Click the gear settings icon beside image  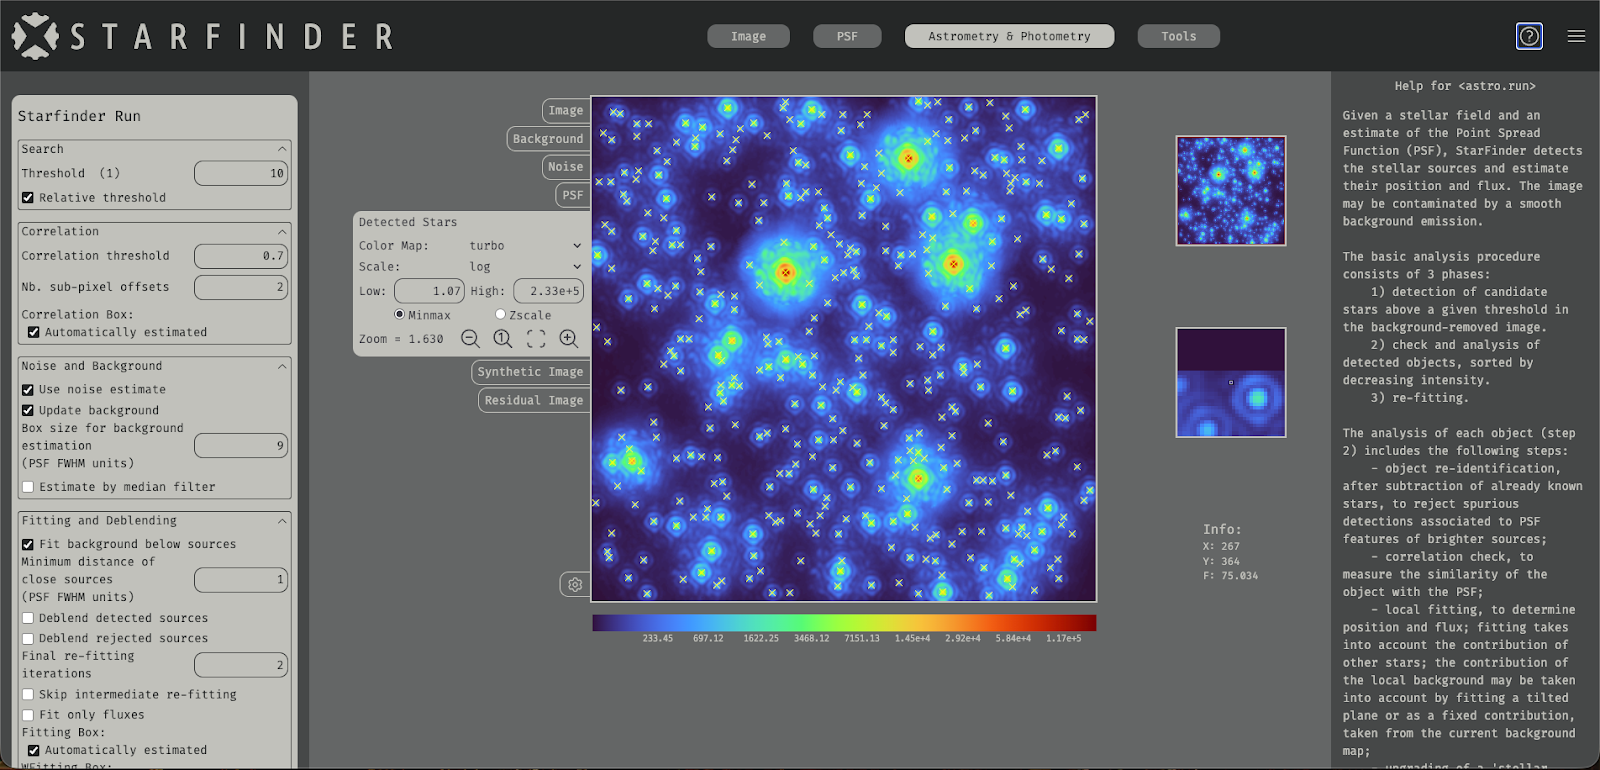coord(575,584)
